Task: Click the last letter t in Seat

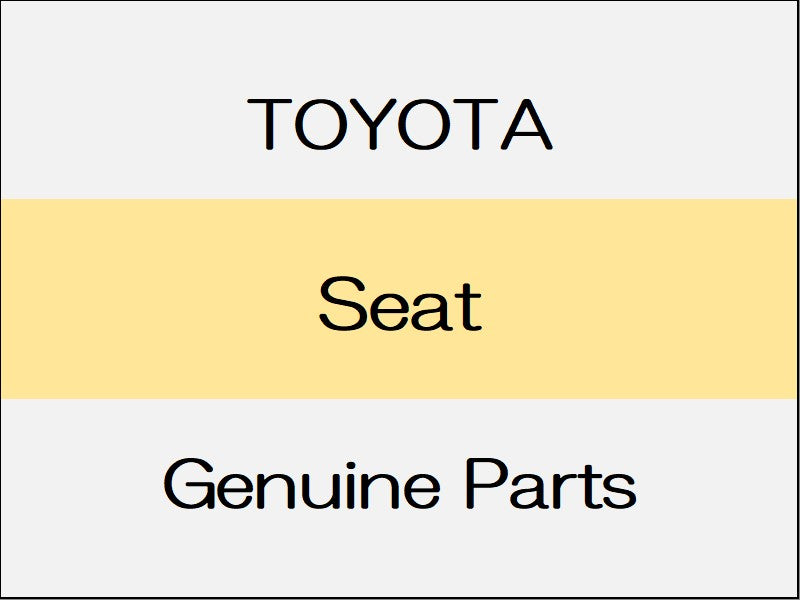Action: pos(469,306)
